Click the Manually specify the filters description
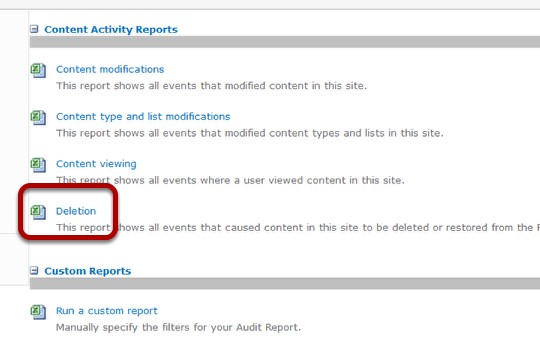540x363 pixels. click(x=178, y=328)
